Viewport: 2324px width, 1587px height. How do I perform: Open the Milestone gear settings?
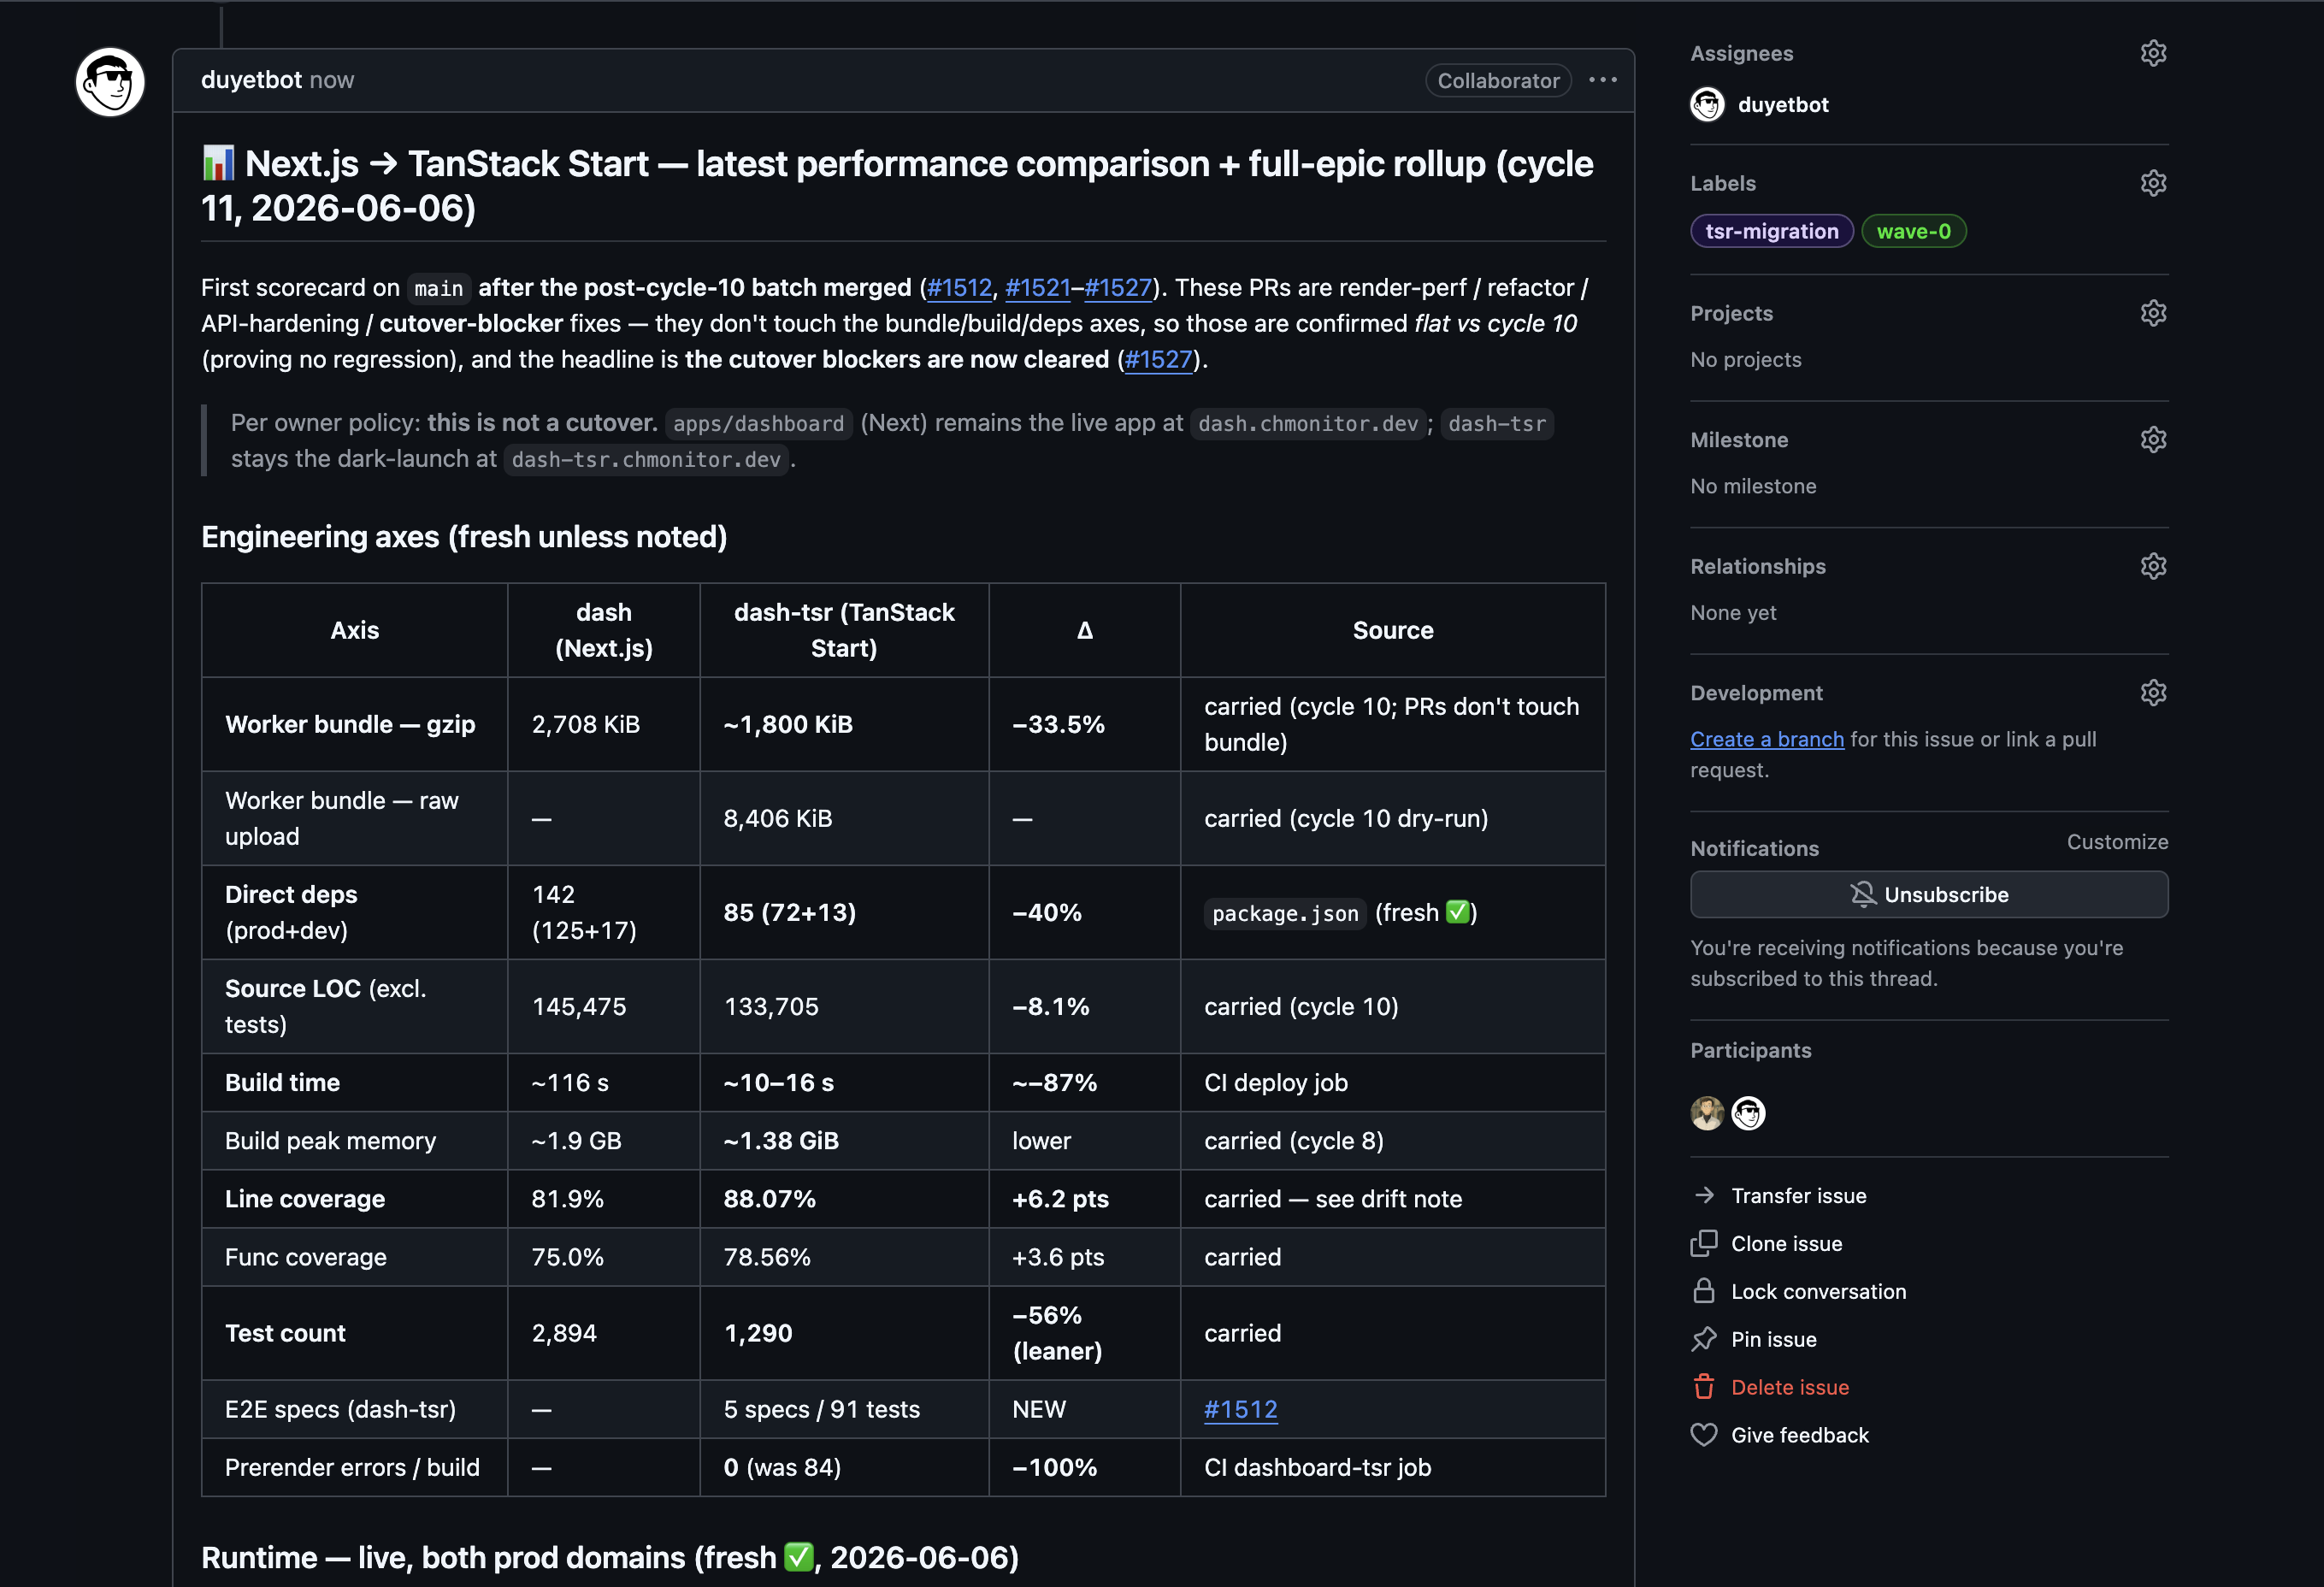click(2153, 440)
